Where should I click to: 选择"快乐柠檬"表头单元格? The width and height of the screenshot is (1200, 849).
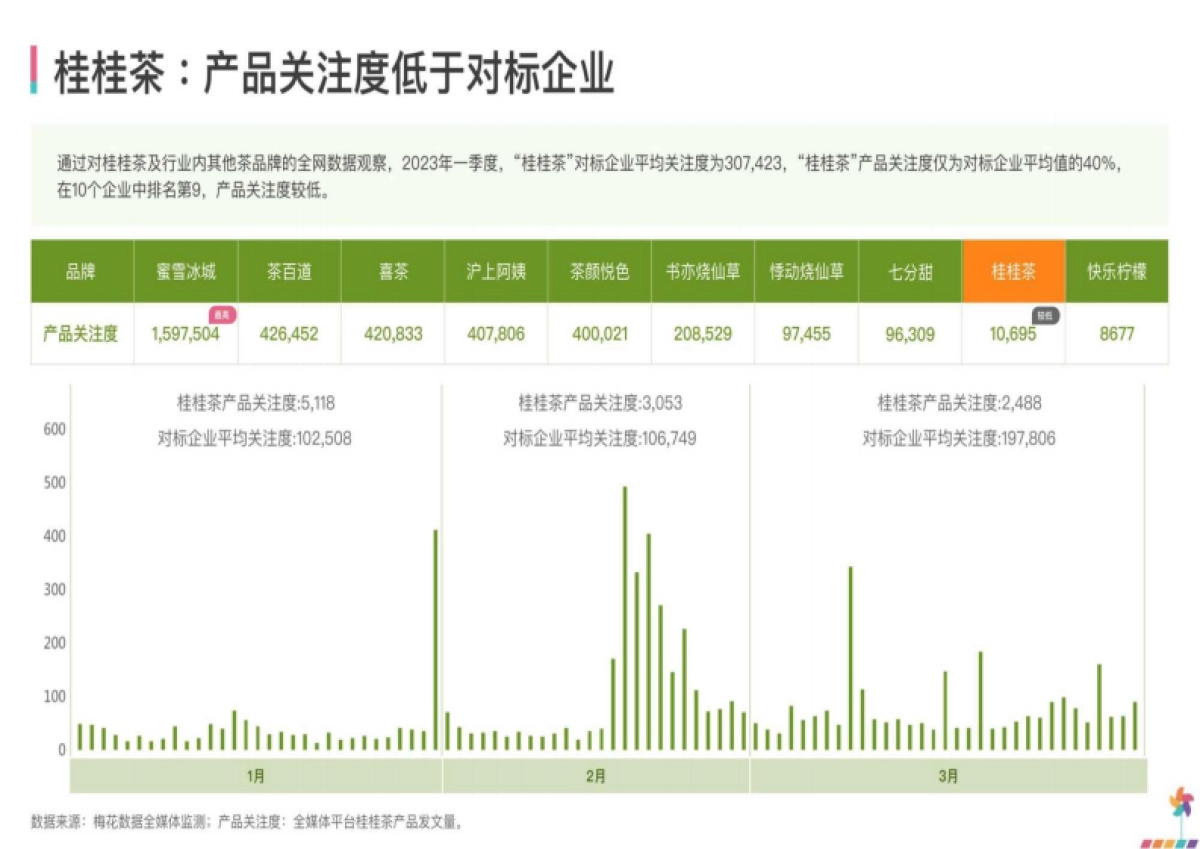coord(1118,270)
